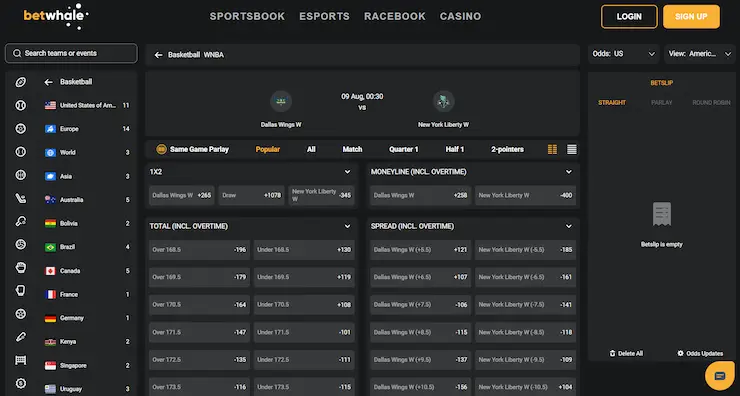
Task: Switch to single-column list market view
Action: 572,149
